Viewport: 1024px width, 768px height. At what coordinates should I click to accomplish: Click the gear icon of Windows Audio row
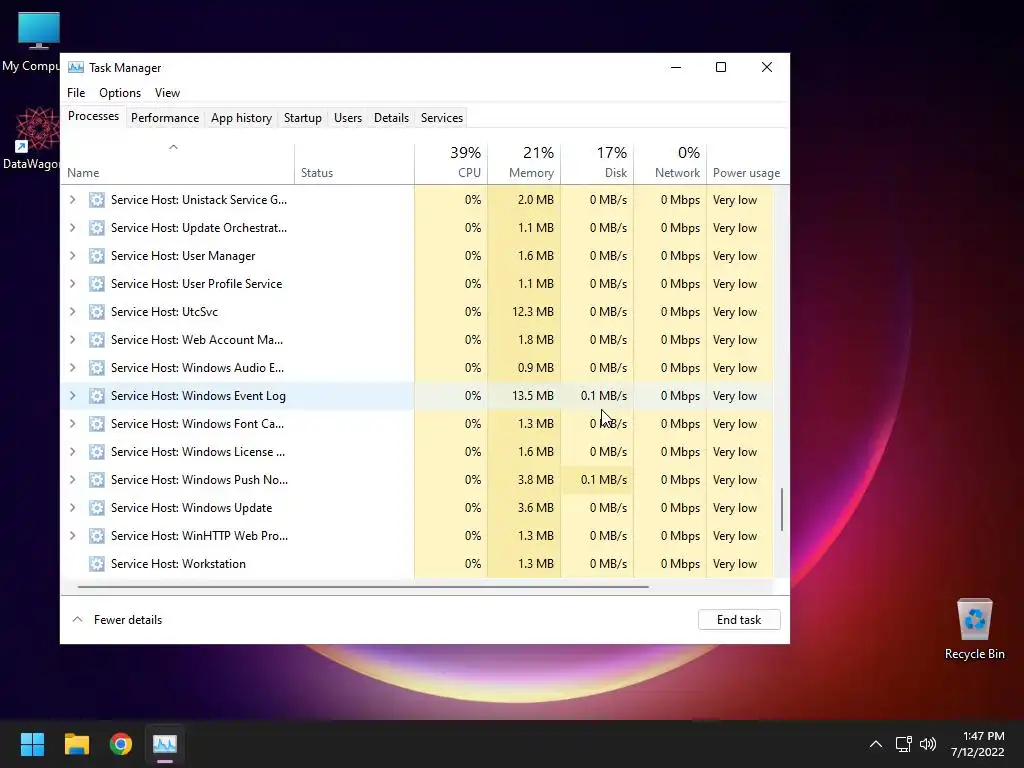97,368
